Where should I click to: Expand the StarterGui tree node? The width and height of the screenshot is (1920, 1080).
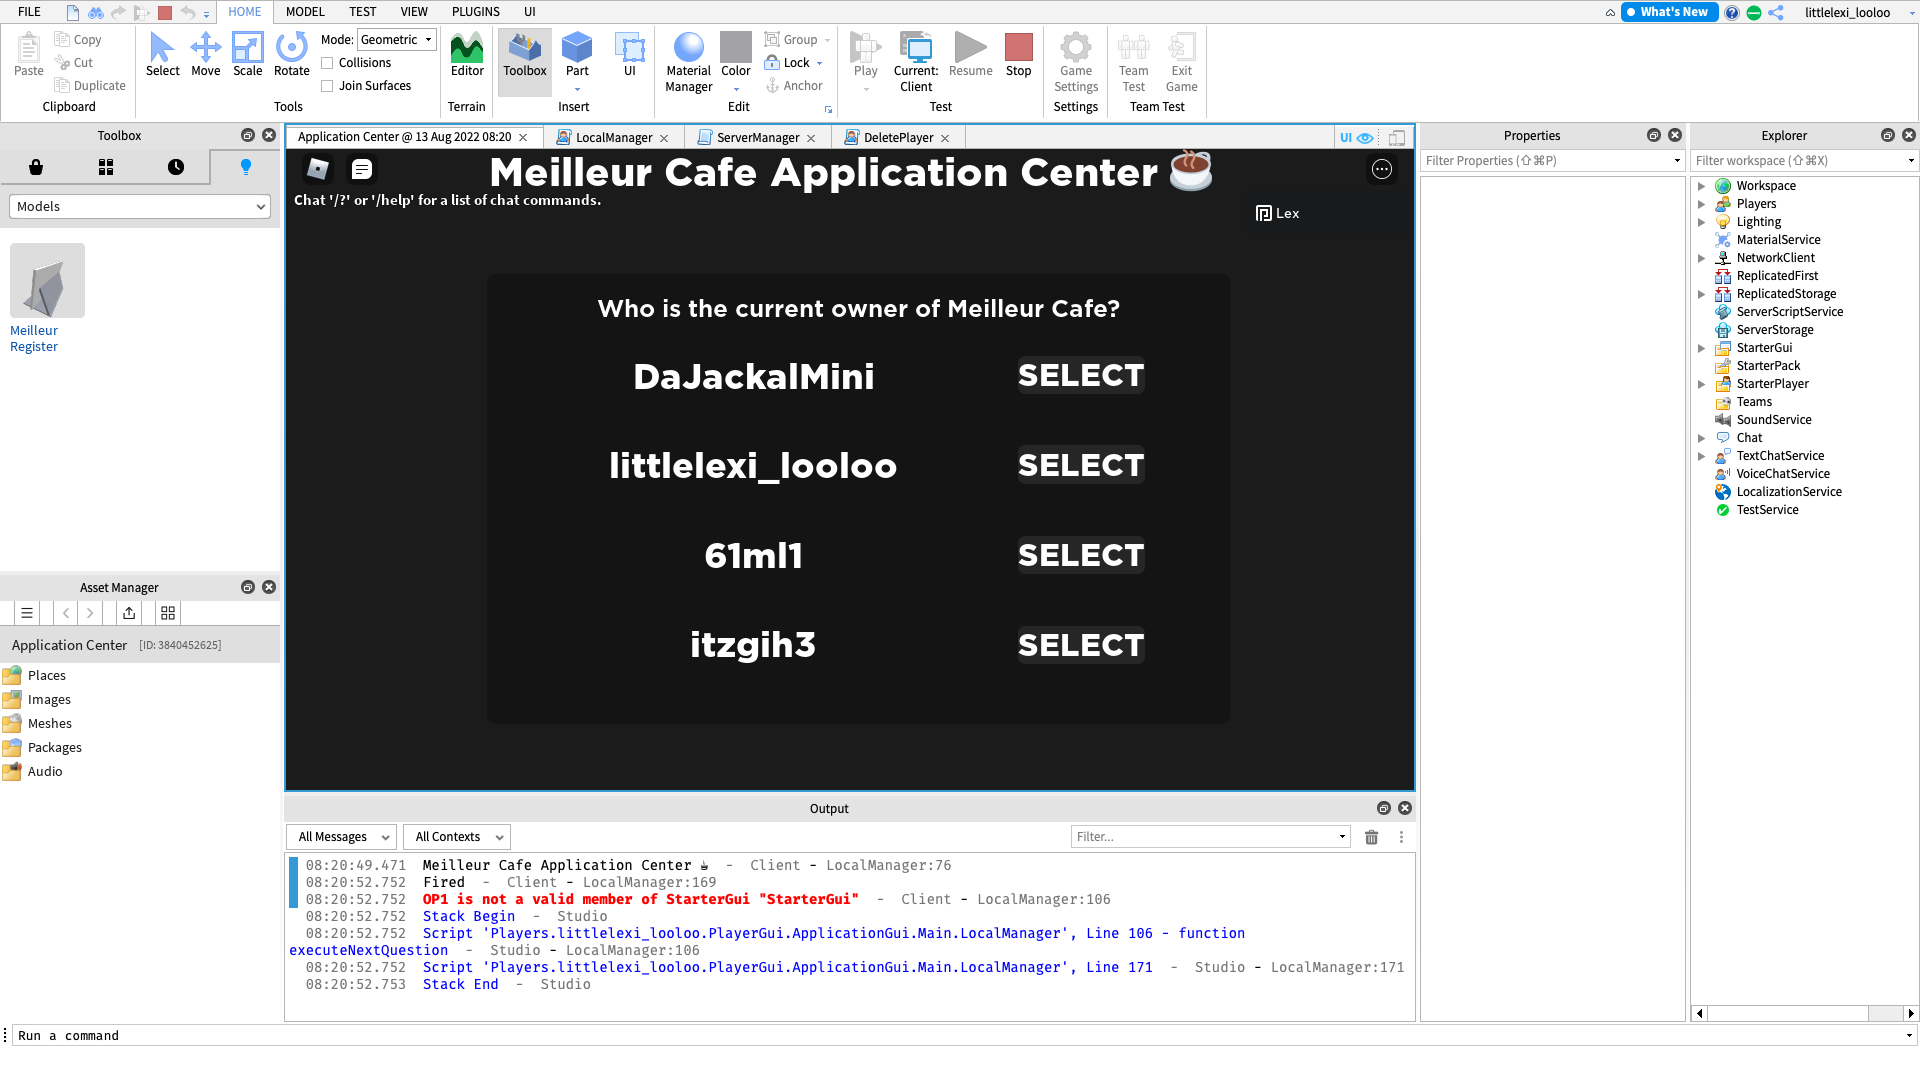(x=1701, y=348)
